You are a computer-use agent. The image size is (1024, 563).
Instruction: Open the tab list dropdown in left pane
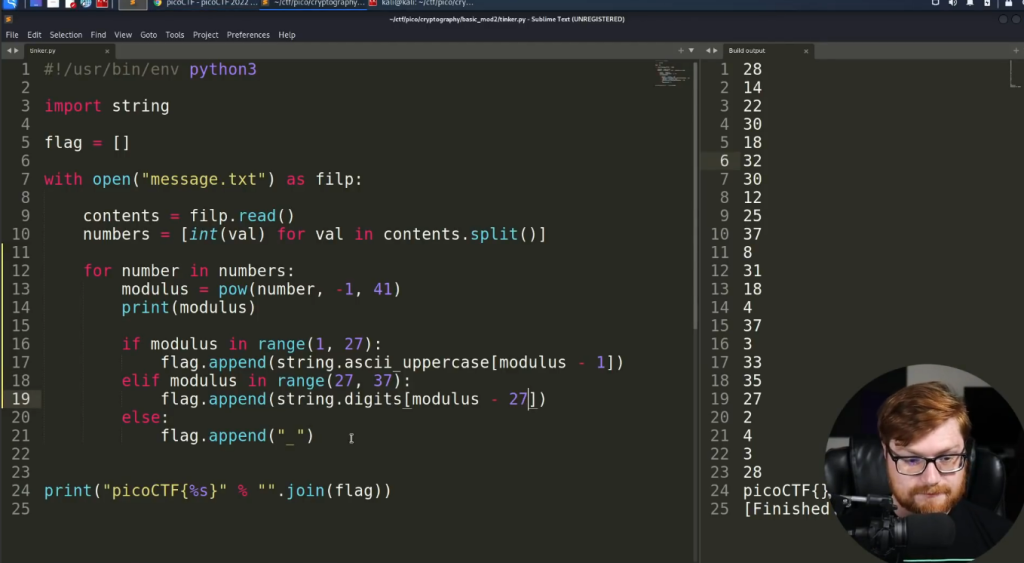pyautogui.click(x=691, y=50)
